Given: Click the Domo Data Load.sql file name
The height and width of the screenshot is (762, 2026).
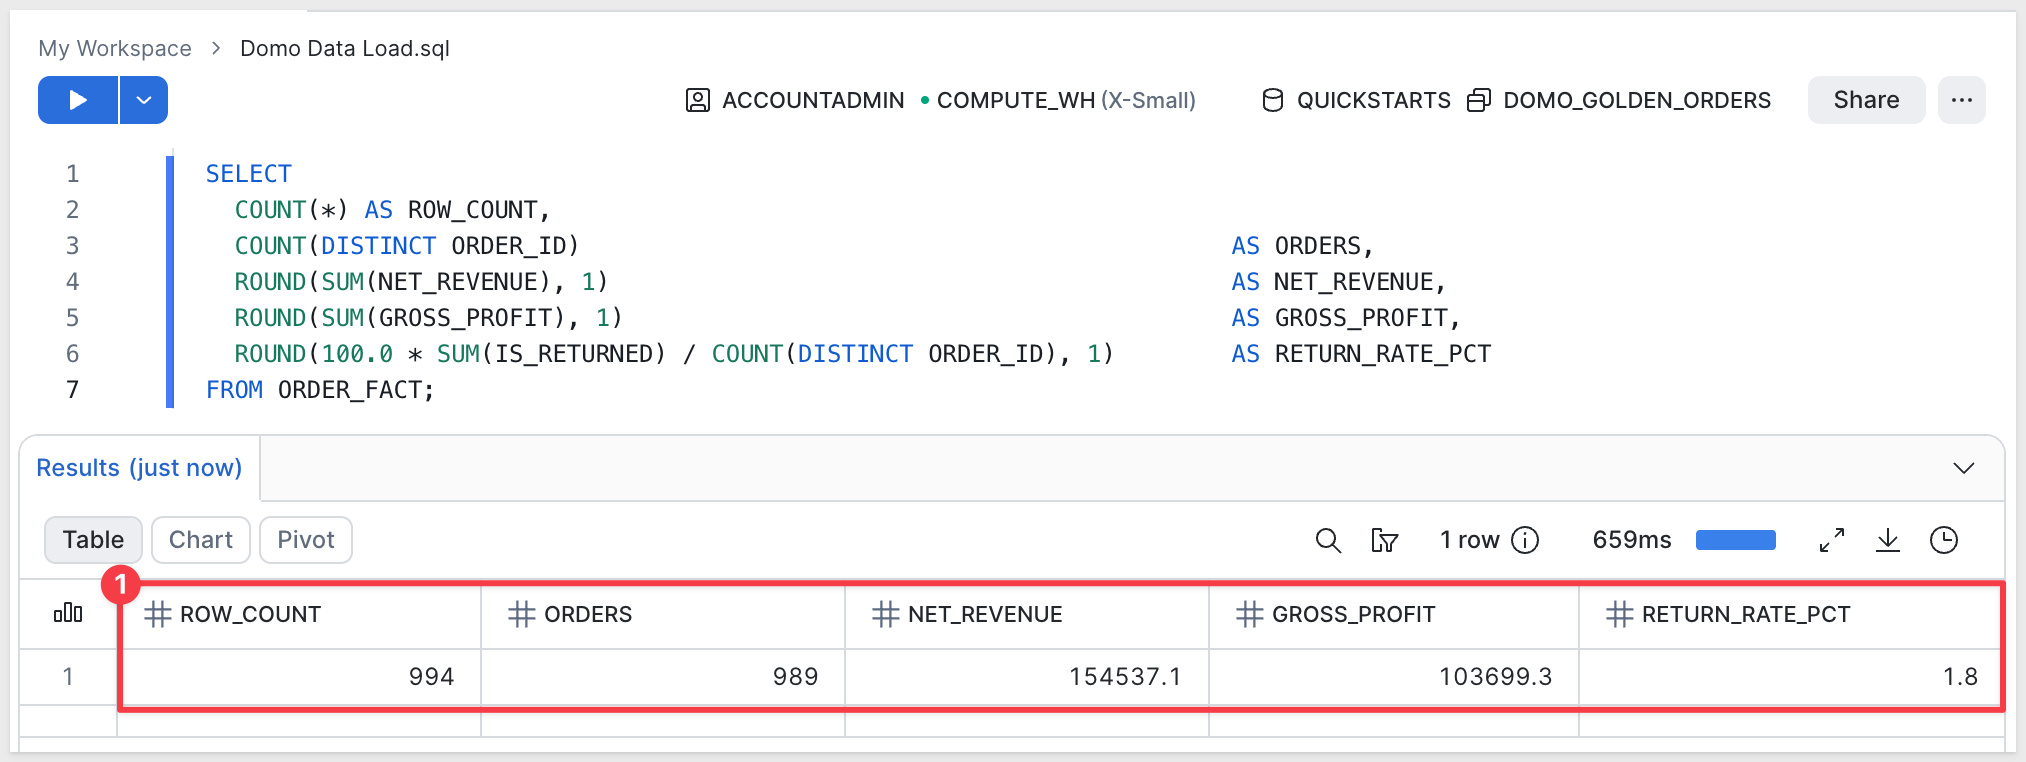Looking at the screenshot, I should point(345,48).
